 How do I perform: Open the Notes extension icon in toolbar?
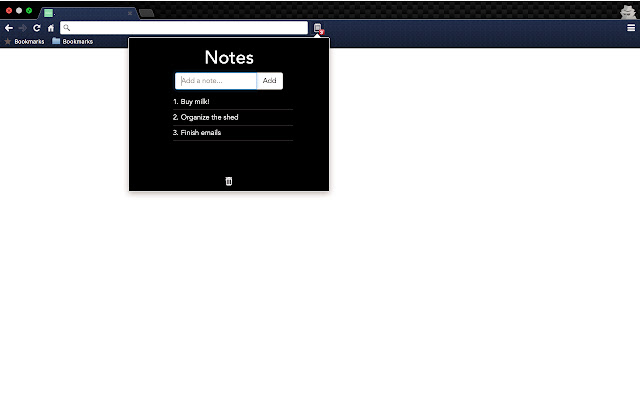pyautogui.click(x=318, y=28)
